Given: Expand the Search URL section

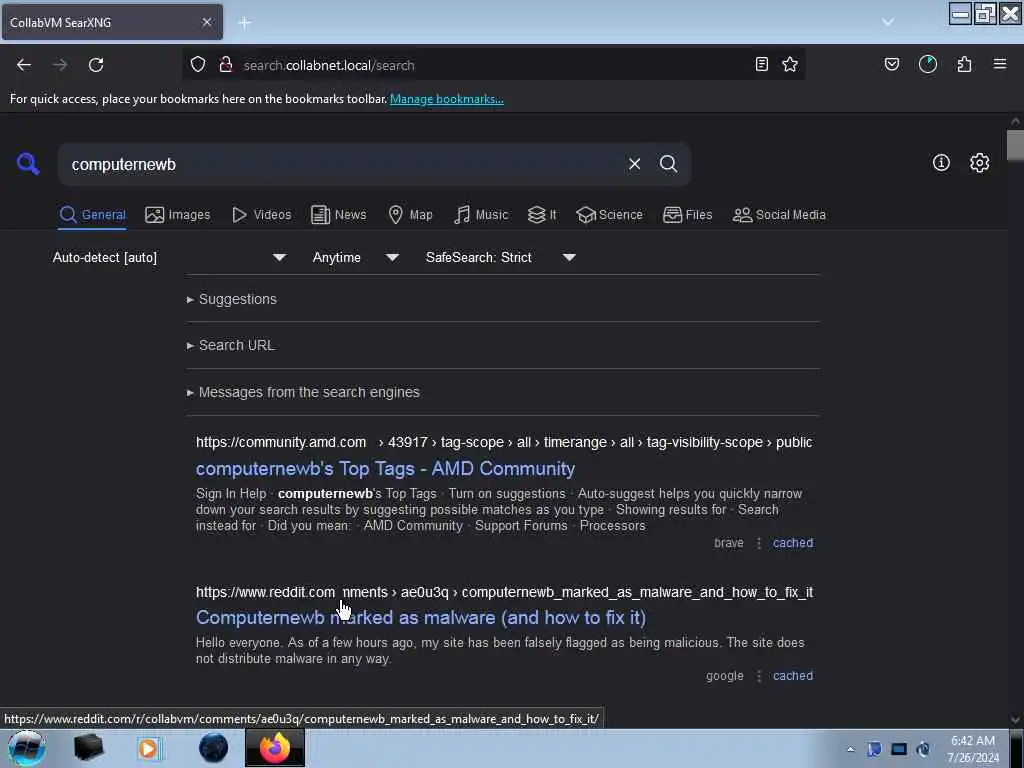Looking at the screenshot, I should coord(231,345).
